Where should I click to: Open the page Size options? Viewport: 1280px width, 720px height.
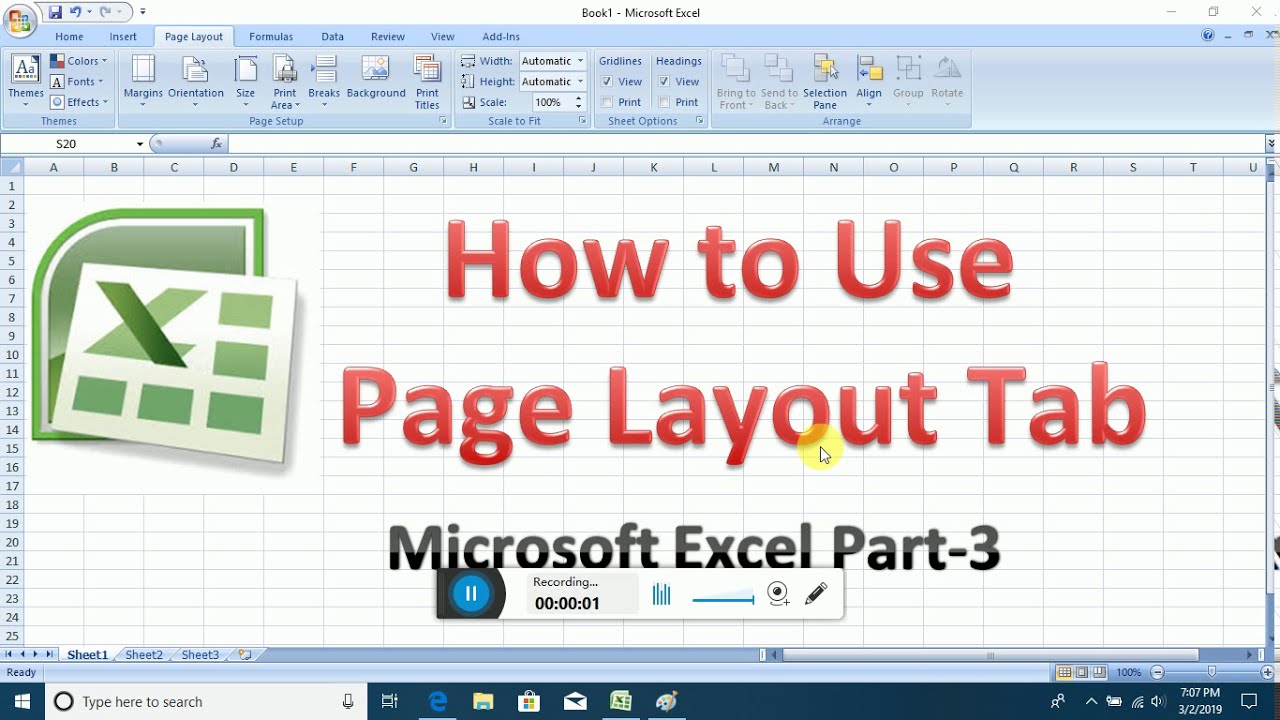pos(245,81)
